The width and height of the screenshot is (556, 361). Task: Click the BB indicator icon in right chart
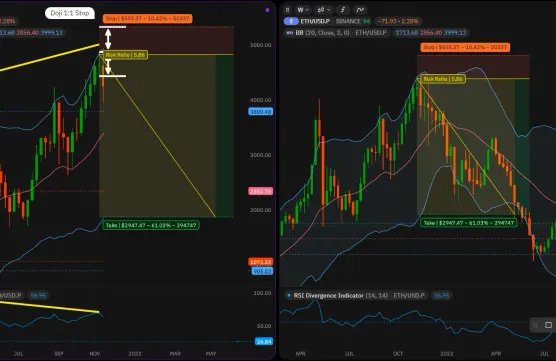point(290,33)
